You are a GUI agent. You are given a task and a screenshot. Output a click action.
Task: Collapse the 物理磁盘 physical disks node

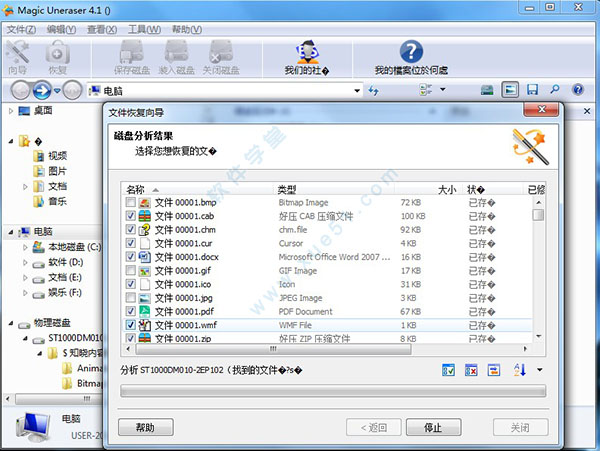[11, 323]
